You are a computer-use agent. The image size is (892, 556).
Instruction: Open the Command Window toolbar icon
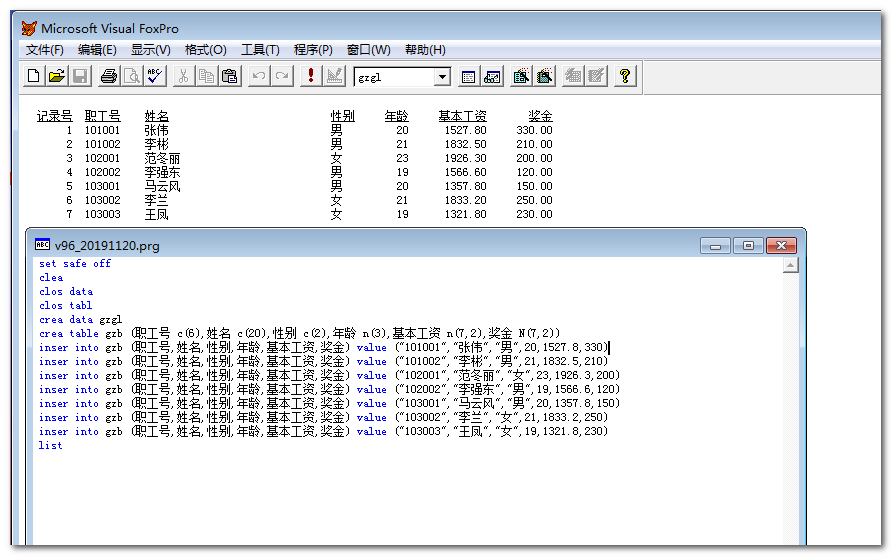click(468, 76)
